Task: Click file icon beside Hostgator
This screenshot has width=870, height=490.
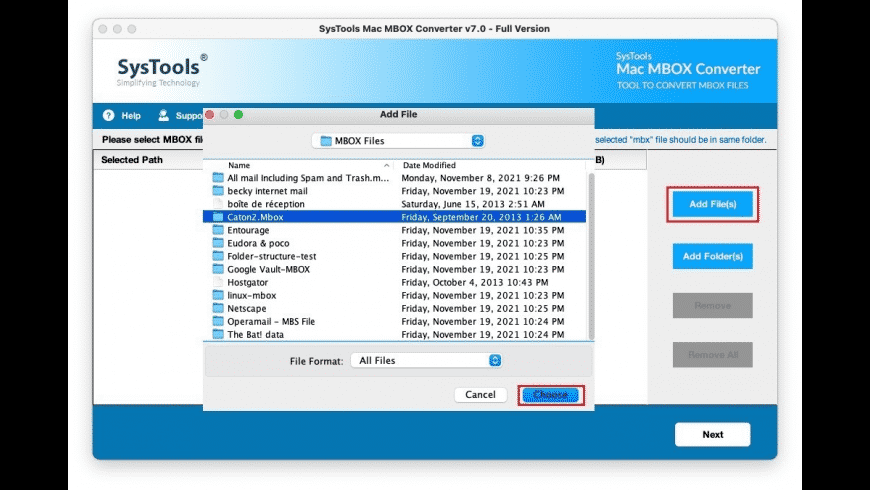Action: click(x=218, y=282)
